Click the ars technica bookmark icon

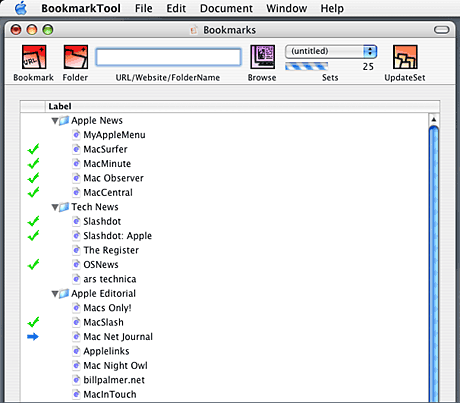(76, 279)
